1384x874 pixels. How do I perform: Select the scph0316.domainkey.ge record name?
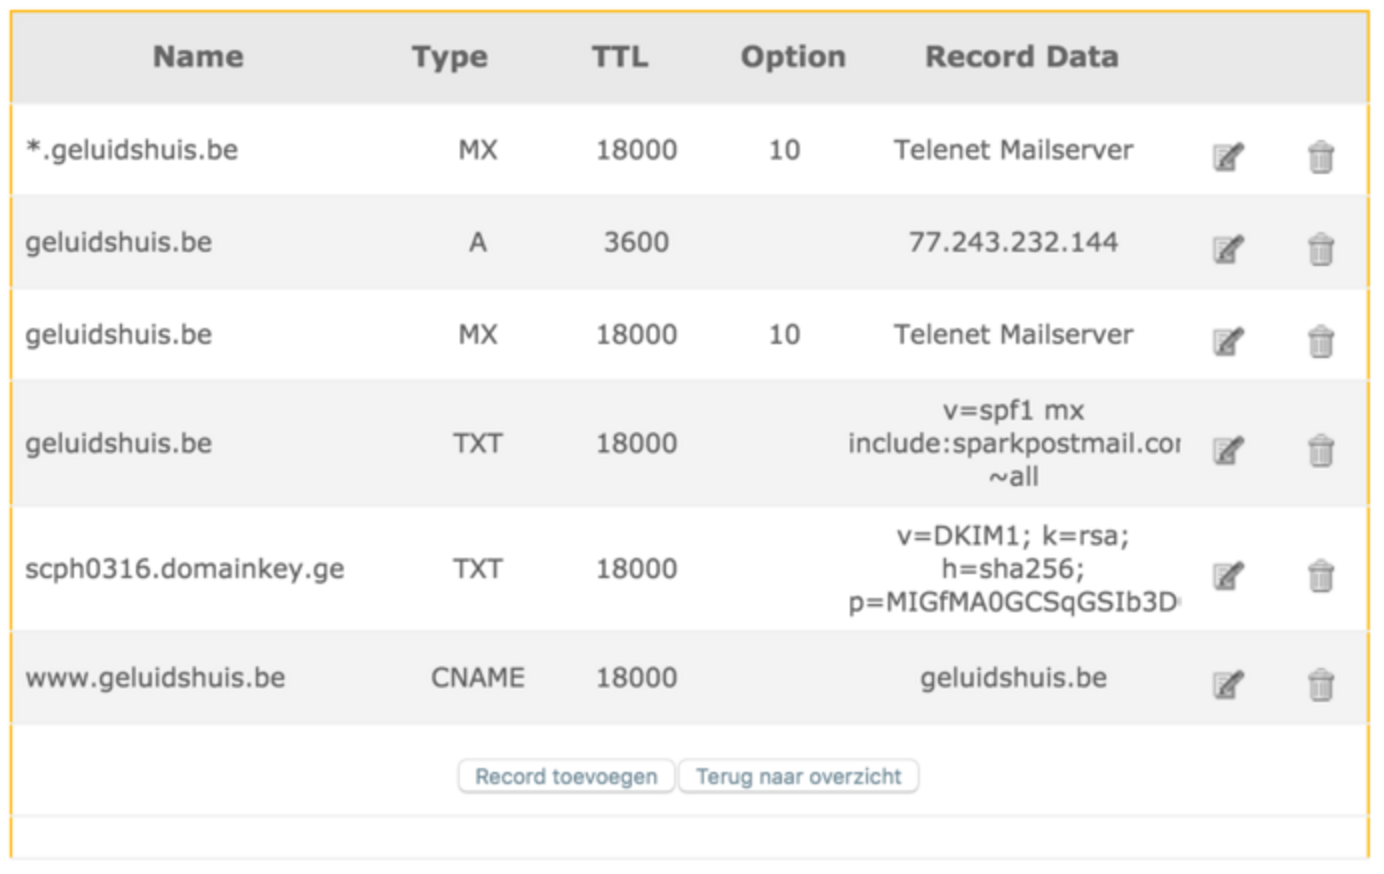tap(185, 569)
